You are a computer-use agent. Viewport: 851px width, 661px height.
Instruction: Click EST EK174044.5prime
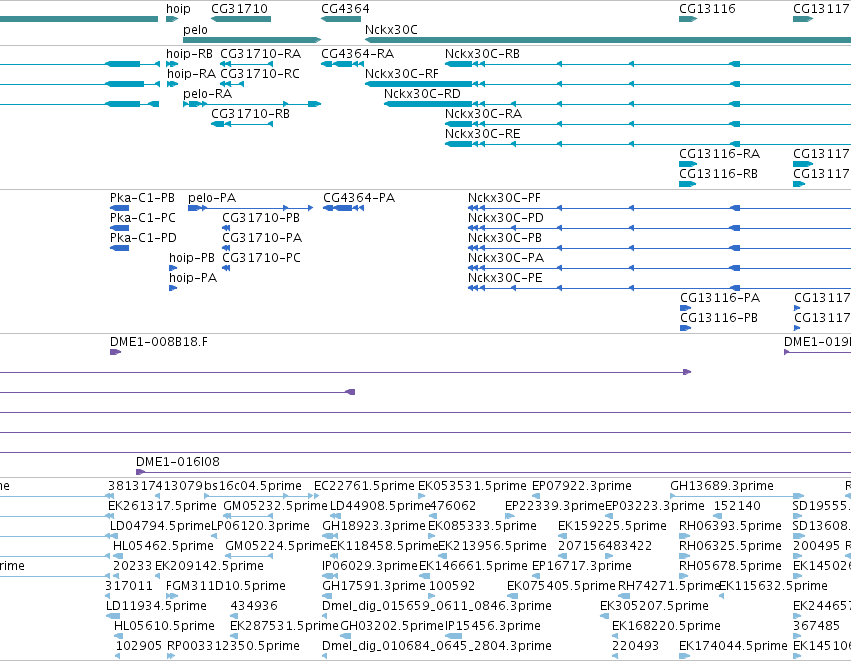tap(733, 646)
